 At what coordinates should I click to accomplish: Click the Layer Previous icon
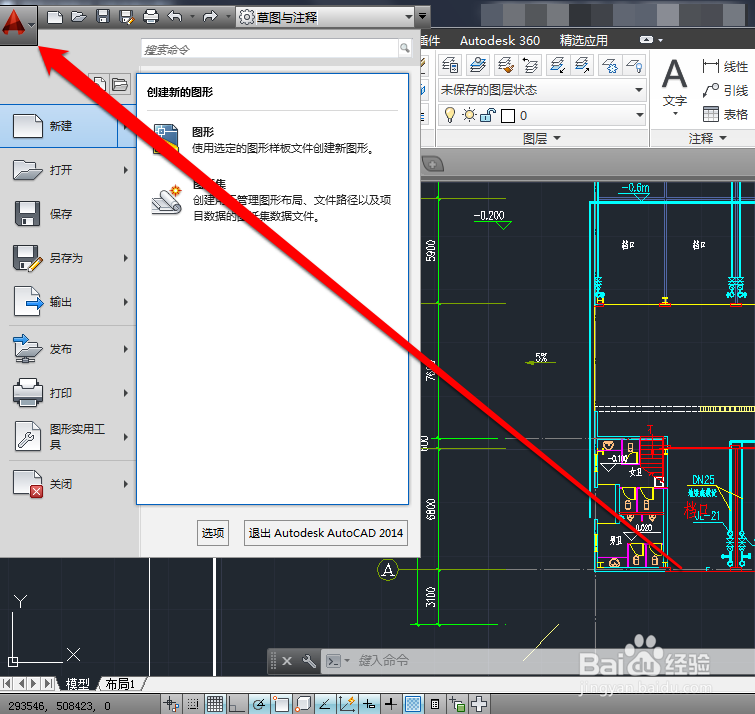(x=531, y=65)
